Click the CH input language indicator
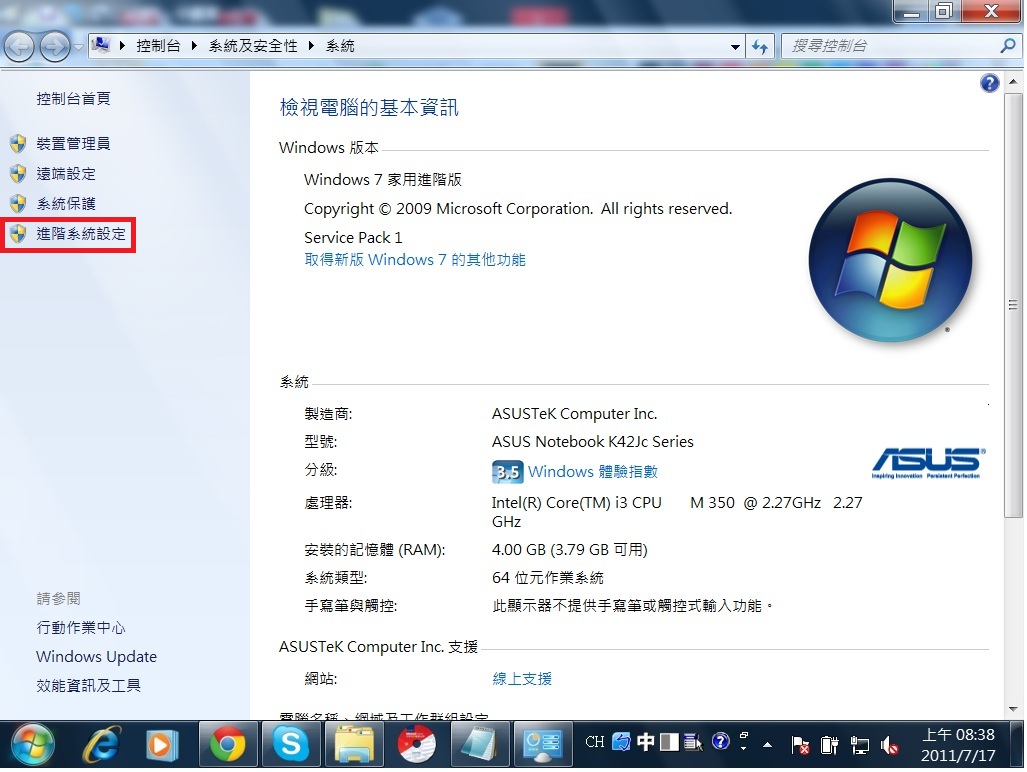The height and width of the screenshot is (772, 1027). [x=595, y=742]
